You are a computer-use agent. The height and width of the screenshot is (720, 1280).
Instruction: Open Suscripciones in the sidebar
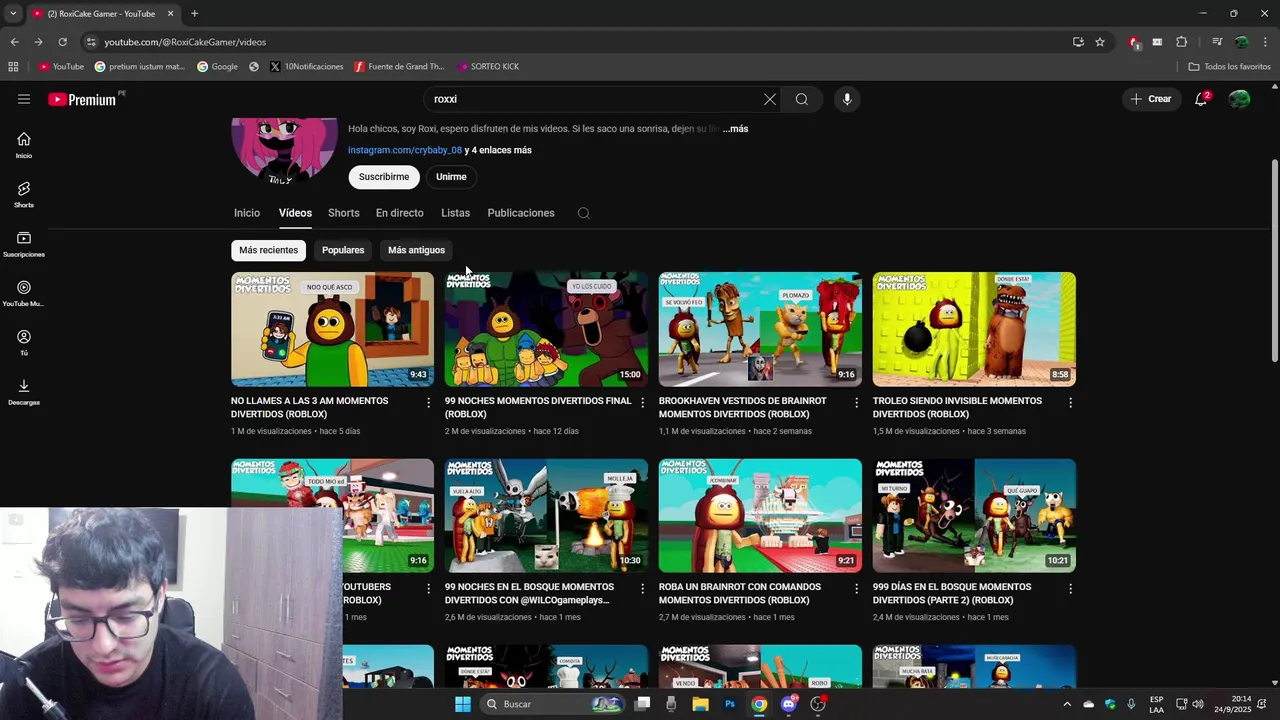coord(24,244)
